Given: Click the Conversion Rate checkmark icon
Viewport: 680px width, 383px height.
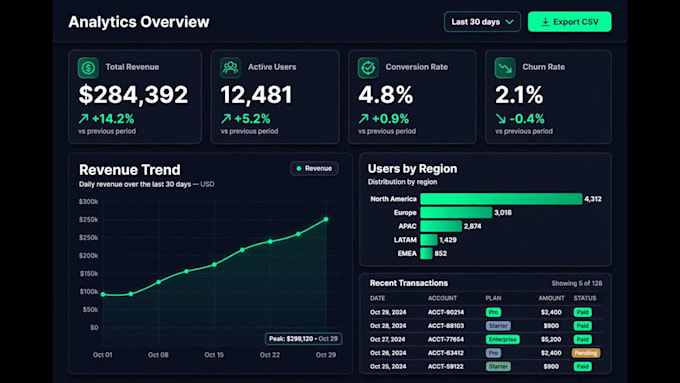Looking at the screenshot, I should [x=368, y=68].
